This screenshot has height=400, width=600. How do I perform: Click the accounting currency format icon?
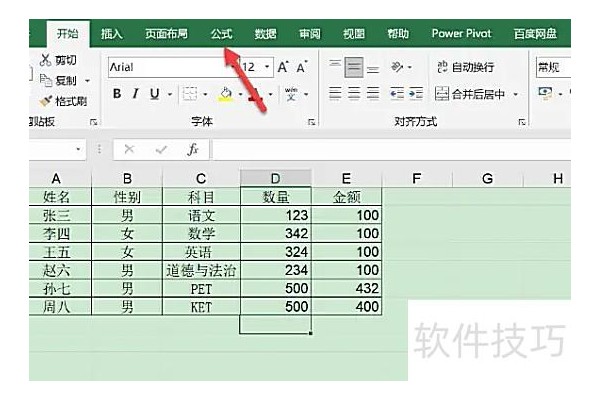point(545,93)
